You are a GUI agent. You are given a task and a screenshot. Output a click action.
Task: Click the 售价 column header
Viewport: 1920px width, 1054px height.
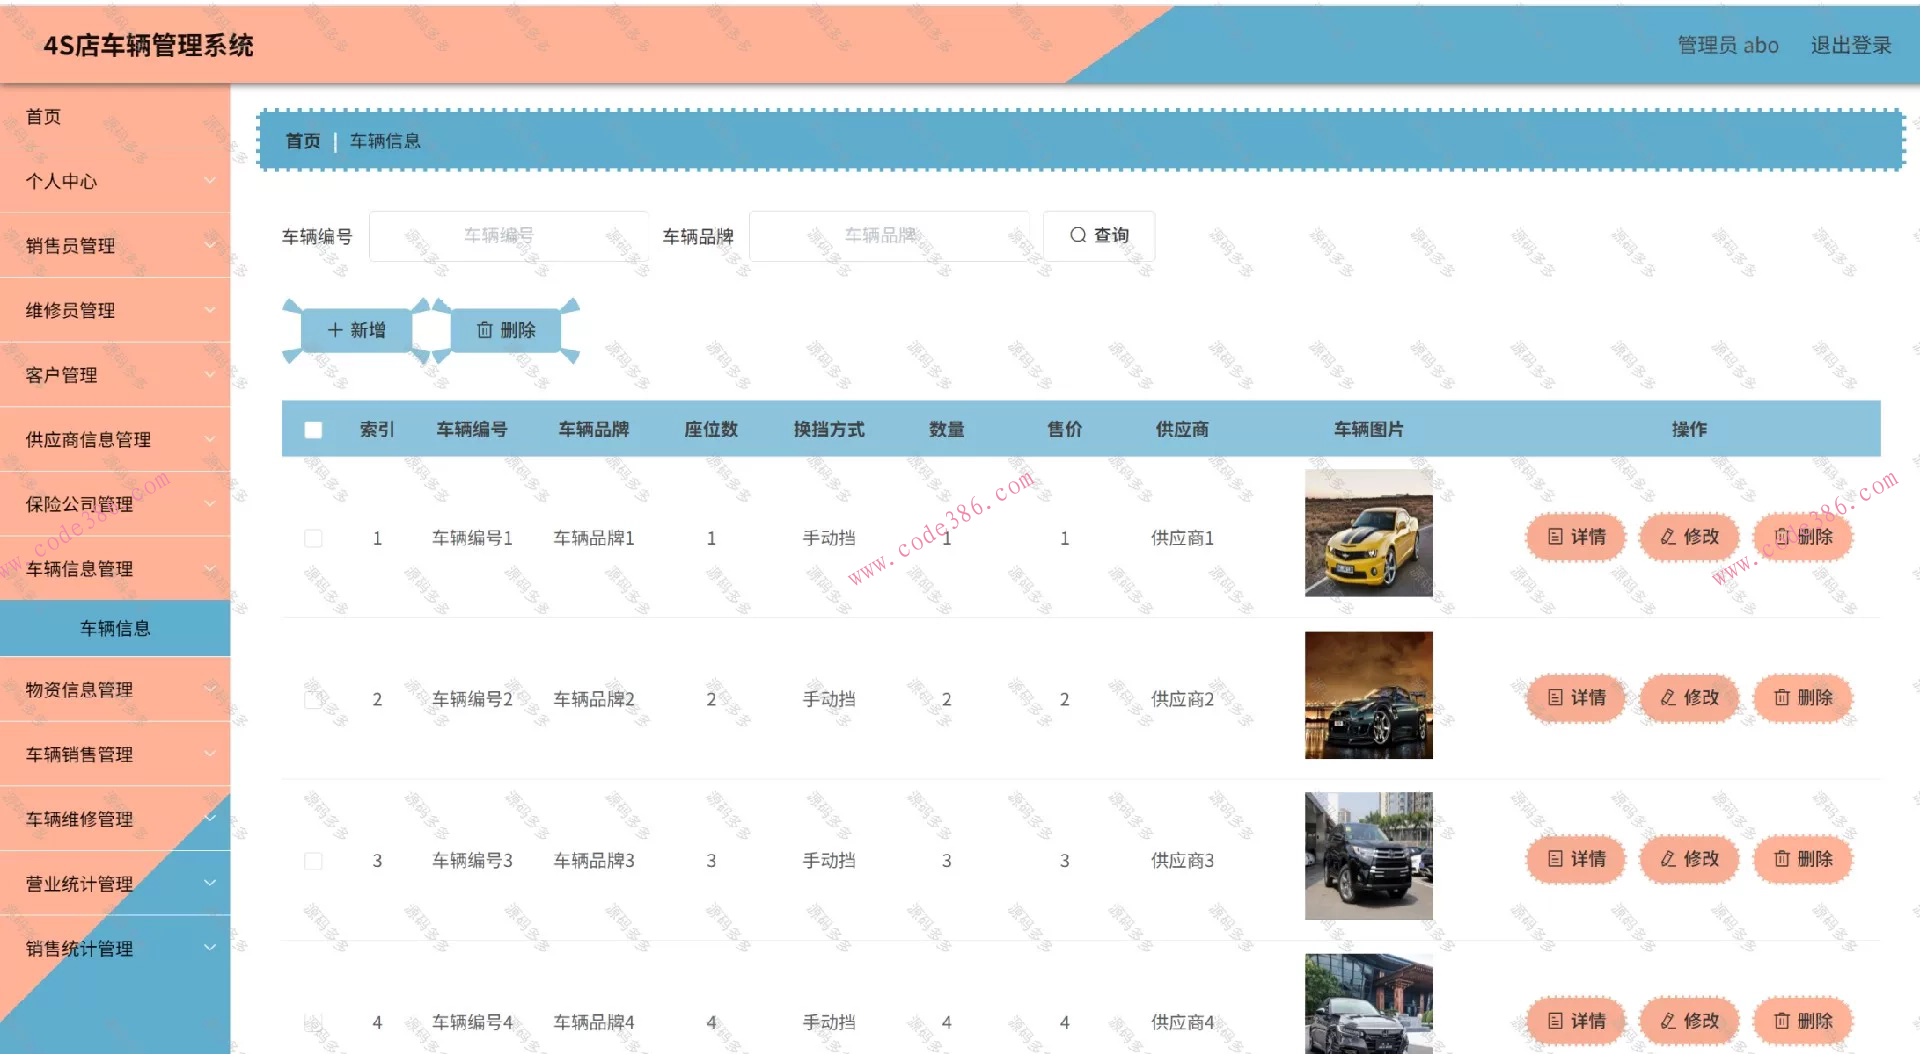click(x=1065, y=429)
